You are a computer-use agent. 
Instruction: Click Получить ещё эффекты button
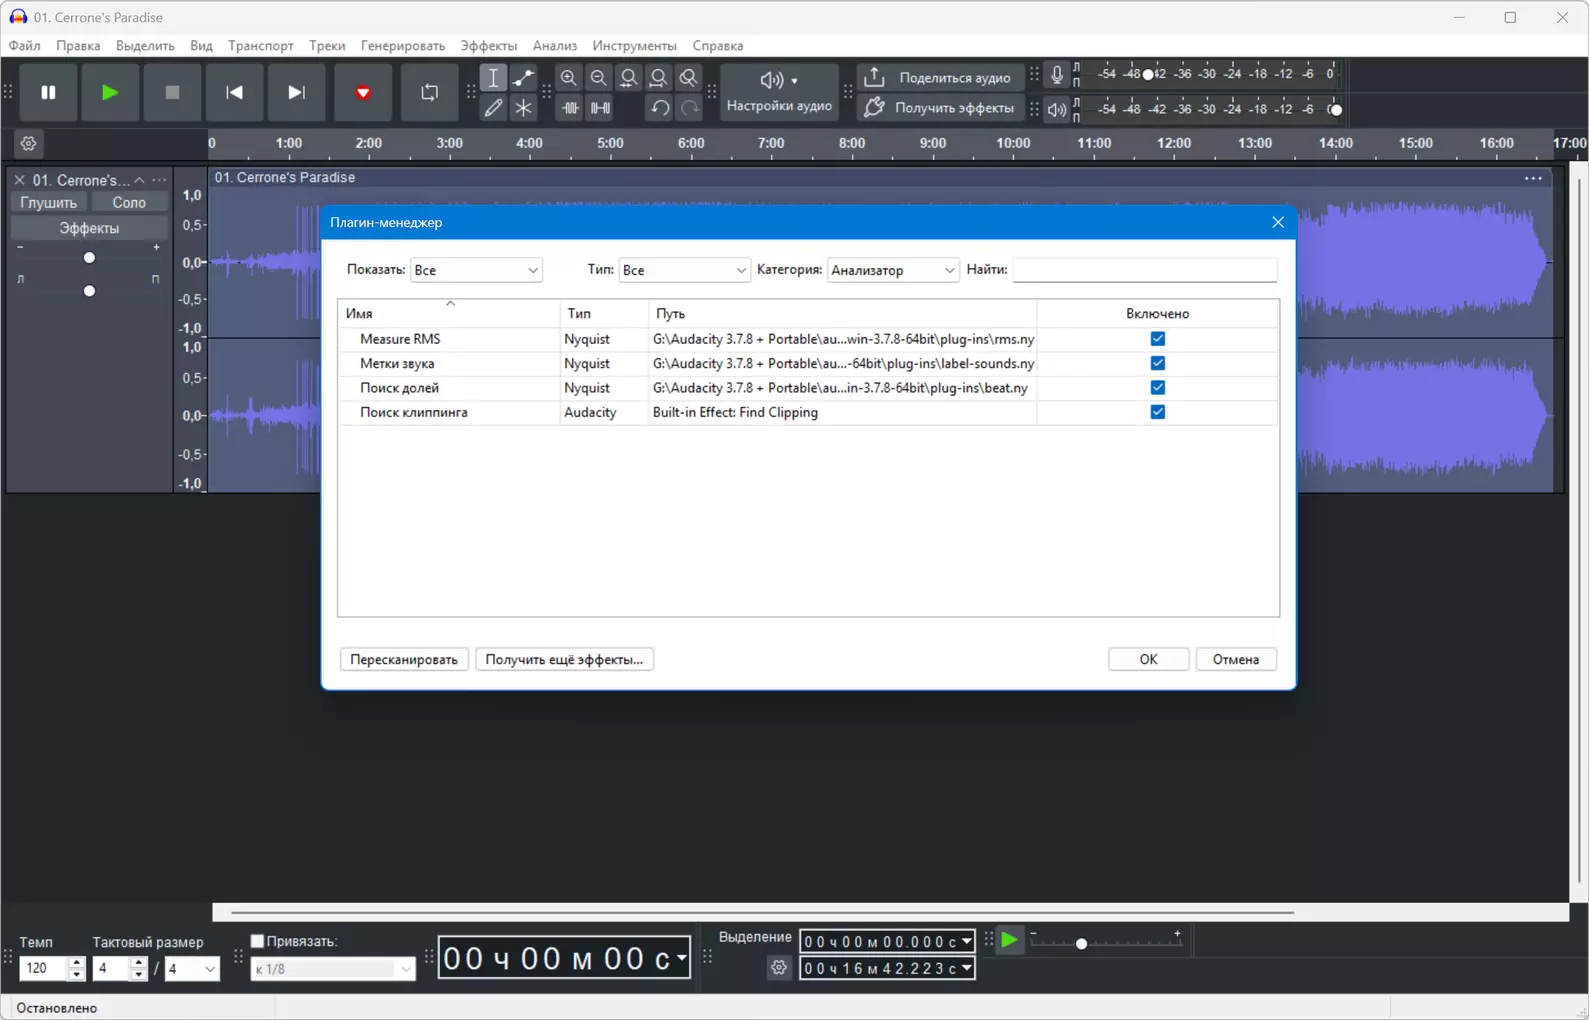564,659
